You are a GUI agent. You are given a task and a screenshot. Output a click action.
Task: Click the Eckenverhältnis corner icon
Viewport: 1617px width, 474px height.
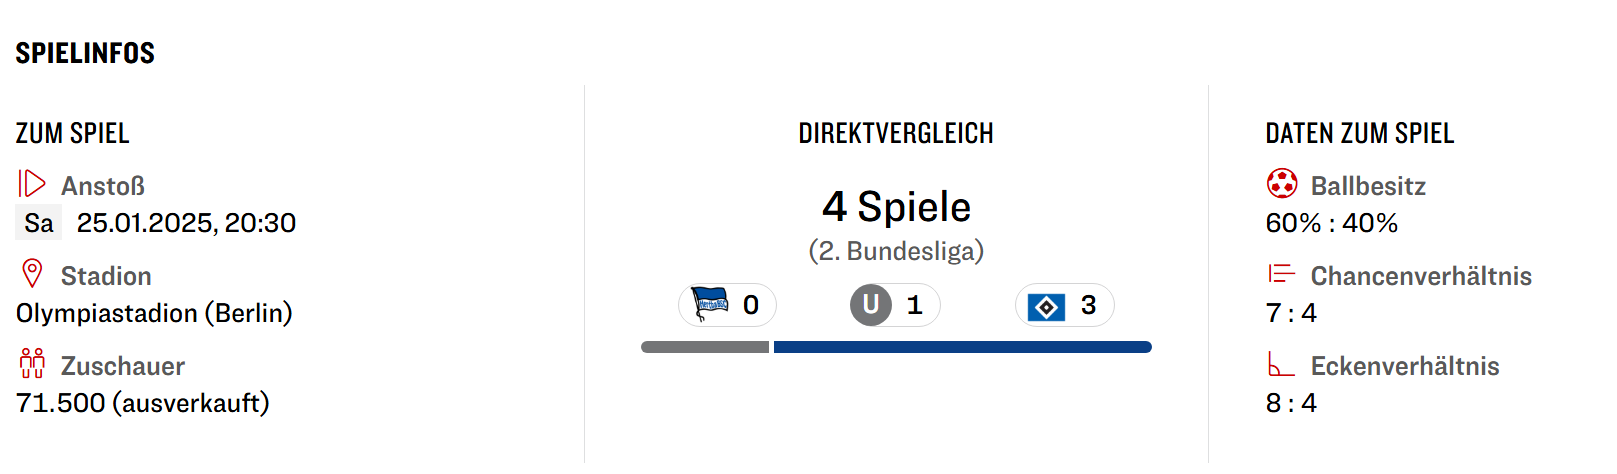coord(1281,364)
